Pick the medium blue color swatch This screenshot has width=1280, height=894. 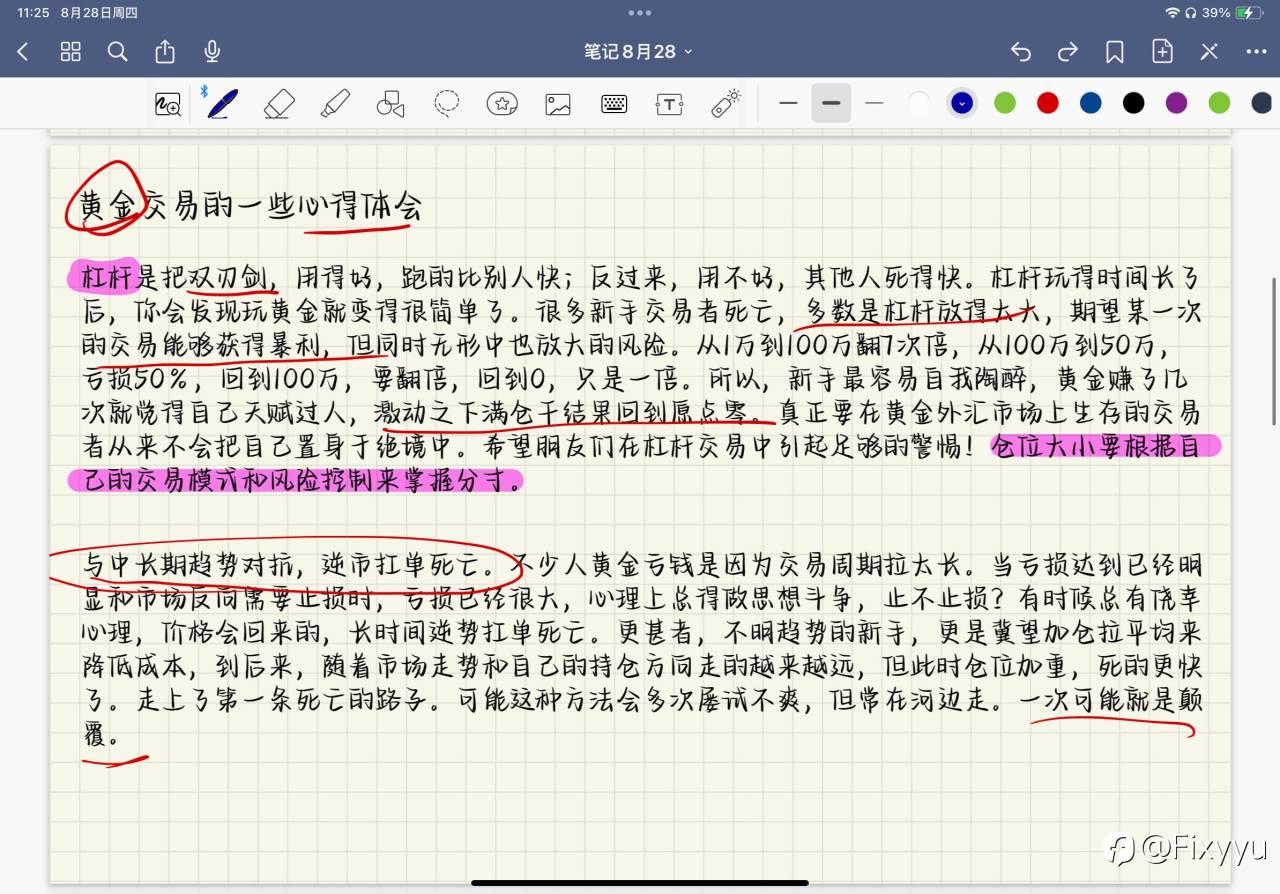[1091, 103]
